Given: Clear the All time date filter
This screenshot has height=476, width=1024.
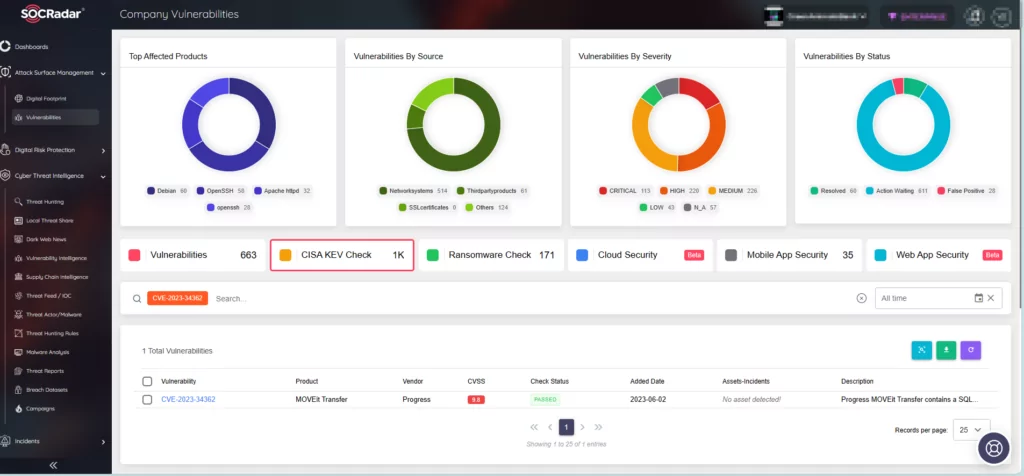Looking at the screenshot, I should (x=991, y=298).
